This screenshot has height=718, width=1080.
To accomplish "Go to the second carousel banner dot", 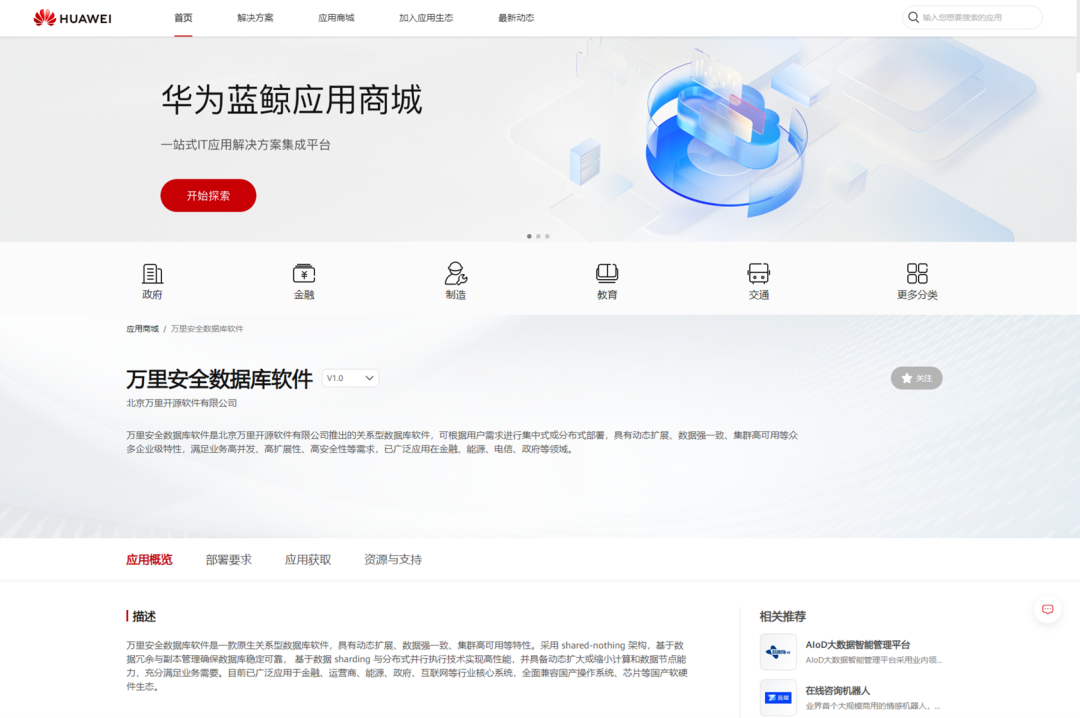I will point(538,236).
